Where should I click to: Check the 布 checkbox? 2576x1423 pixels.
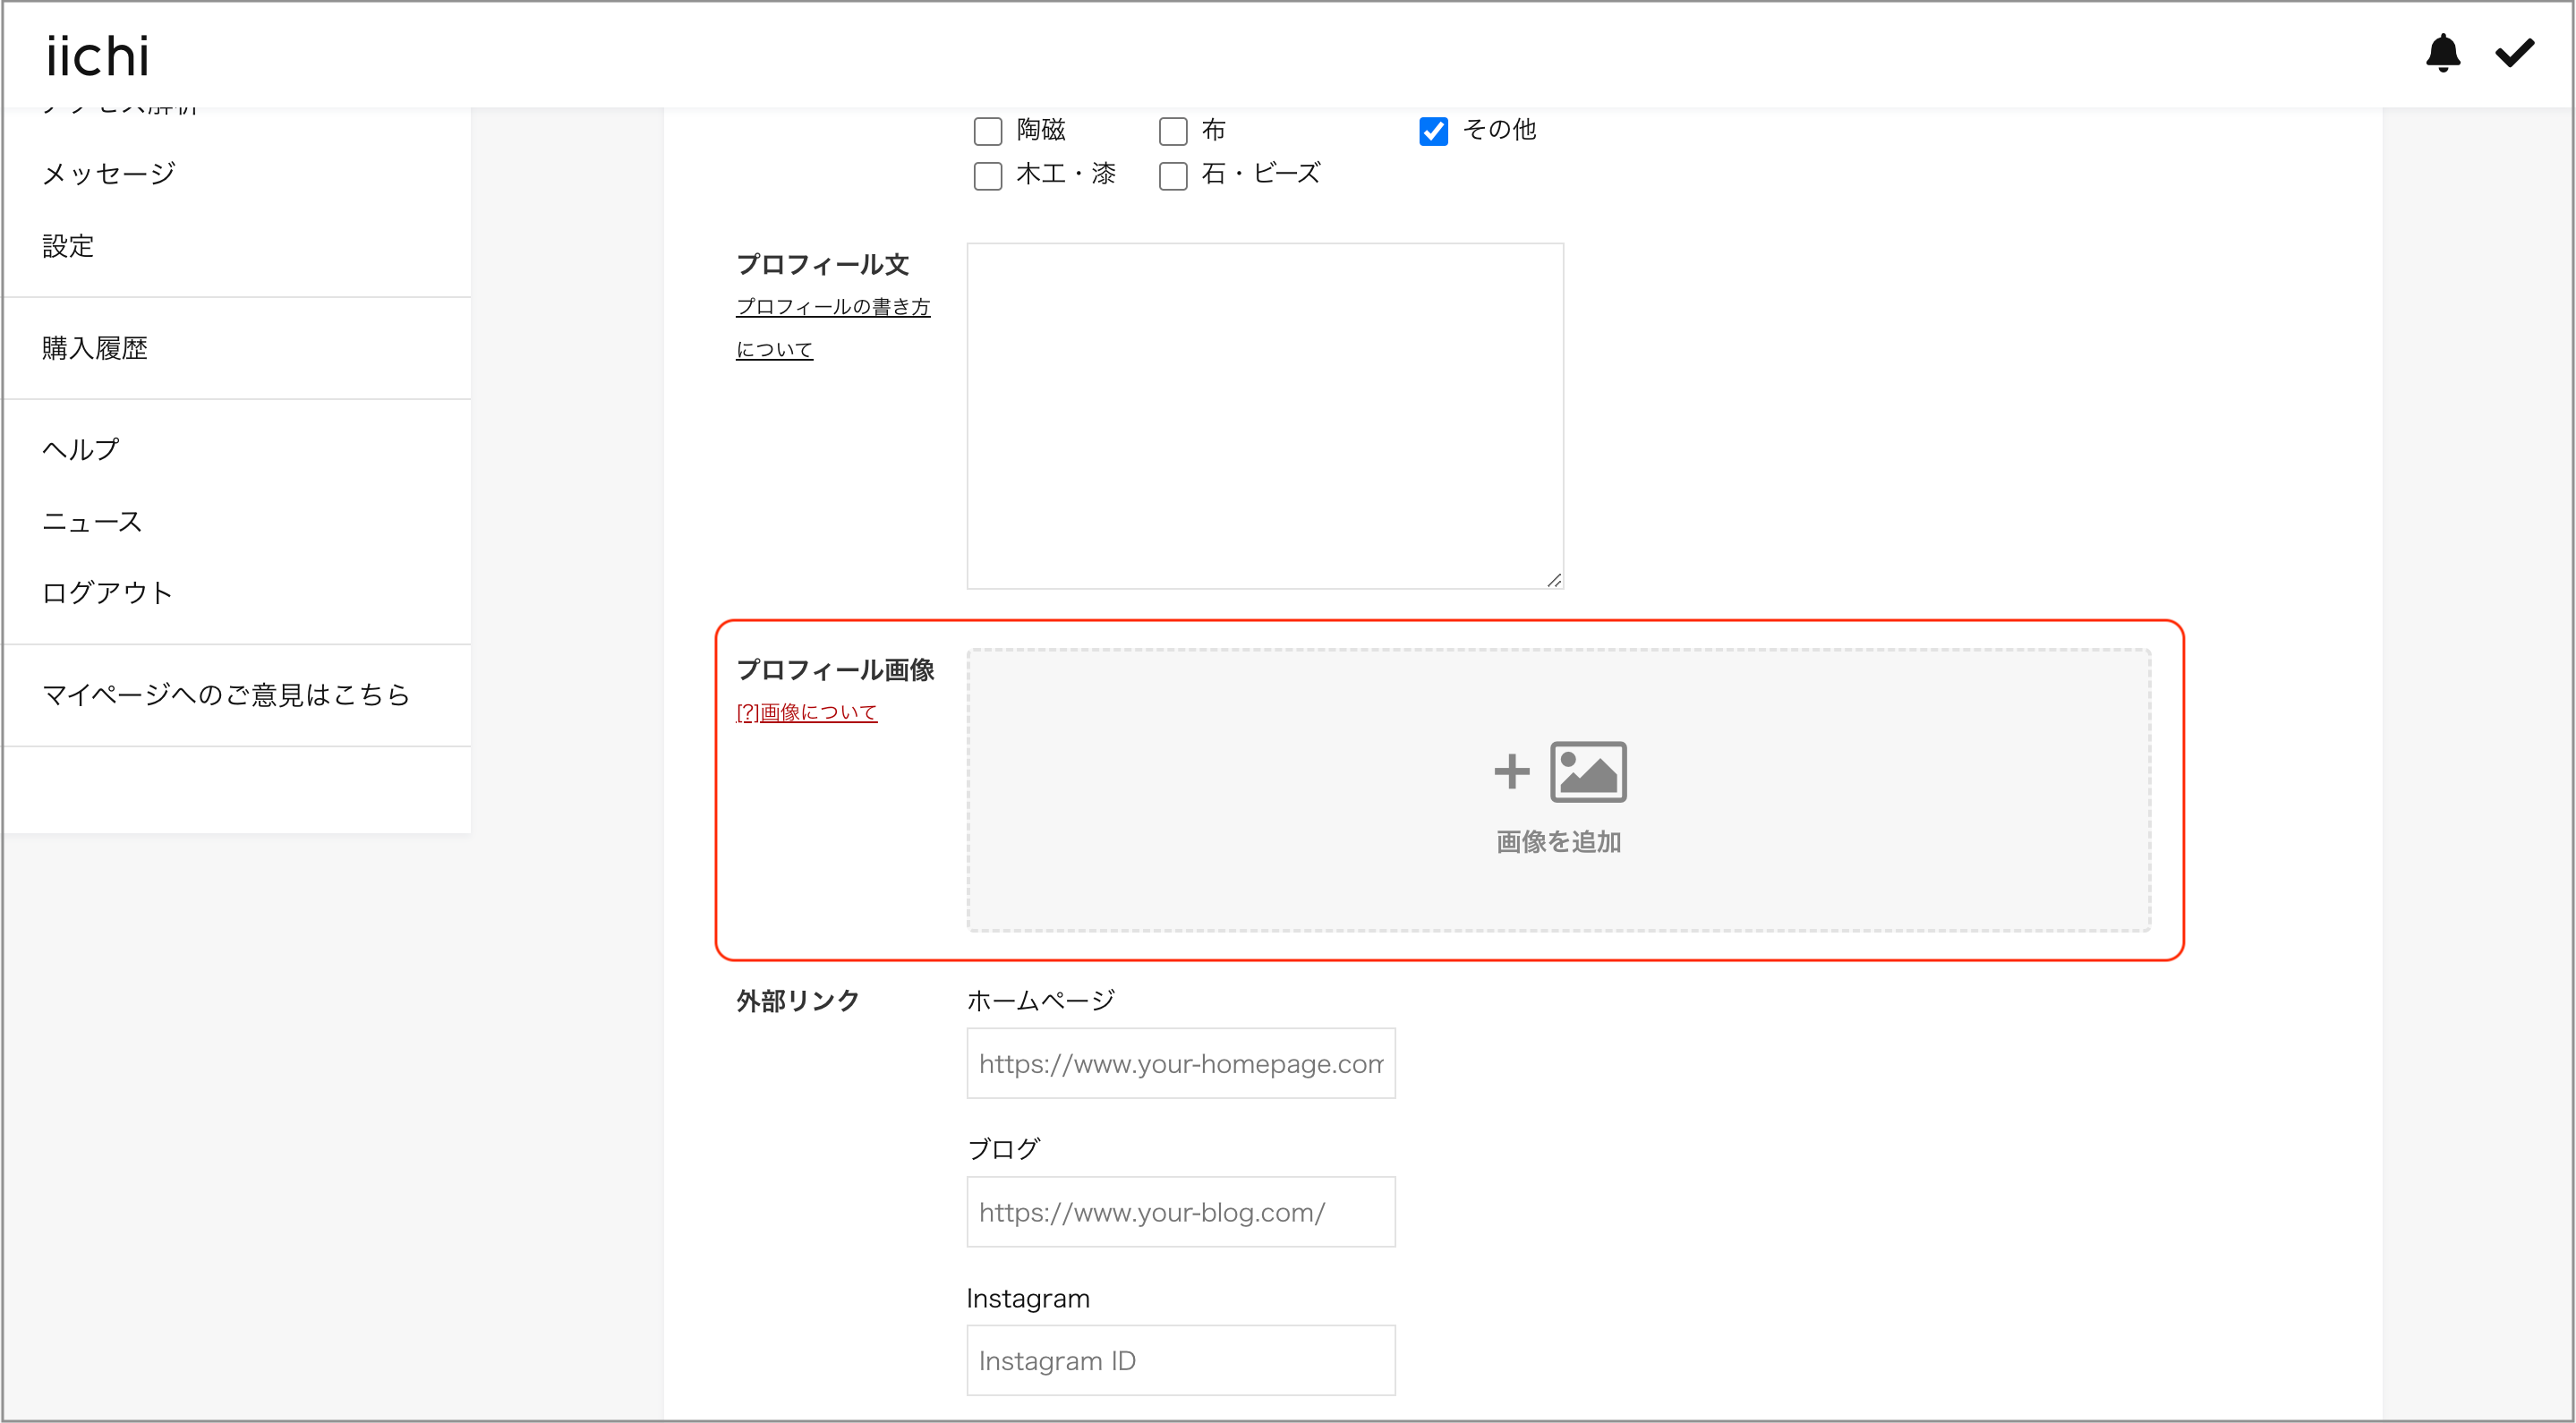1173,131
